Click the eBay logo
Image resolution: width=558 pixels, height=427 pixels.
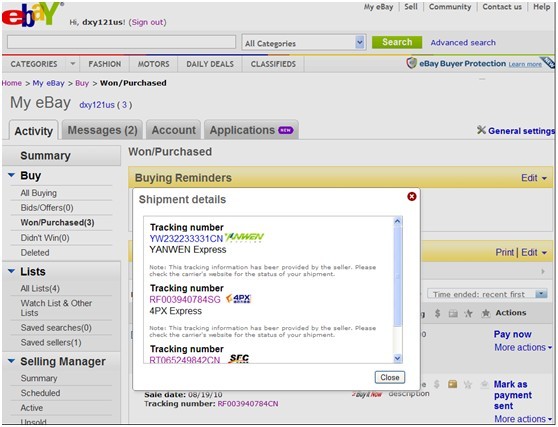pos(32,14)
